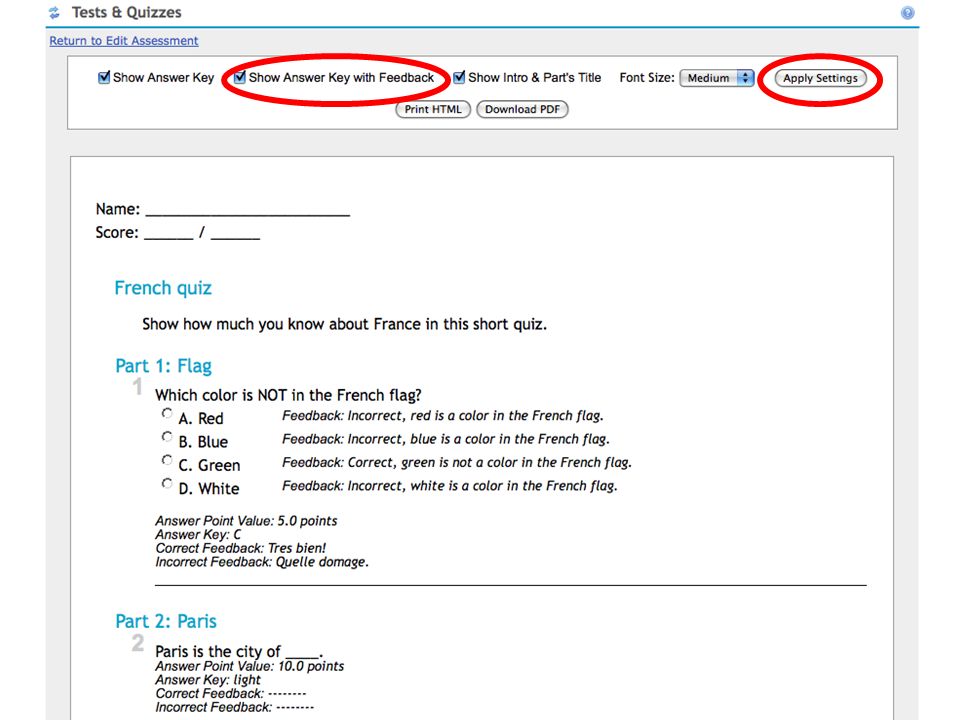The height and width of the screenshot is (720, 960).
Task: Click feedback text for red answer
Action: point(443,416)
